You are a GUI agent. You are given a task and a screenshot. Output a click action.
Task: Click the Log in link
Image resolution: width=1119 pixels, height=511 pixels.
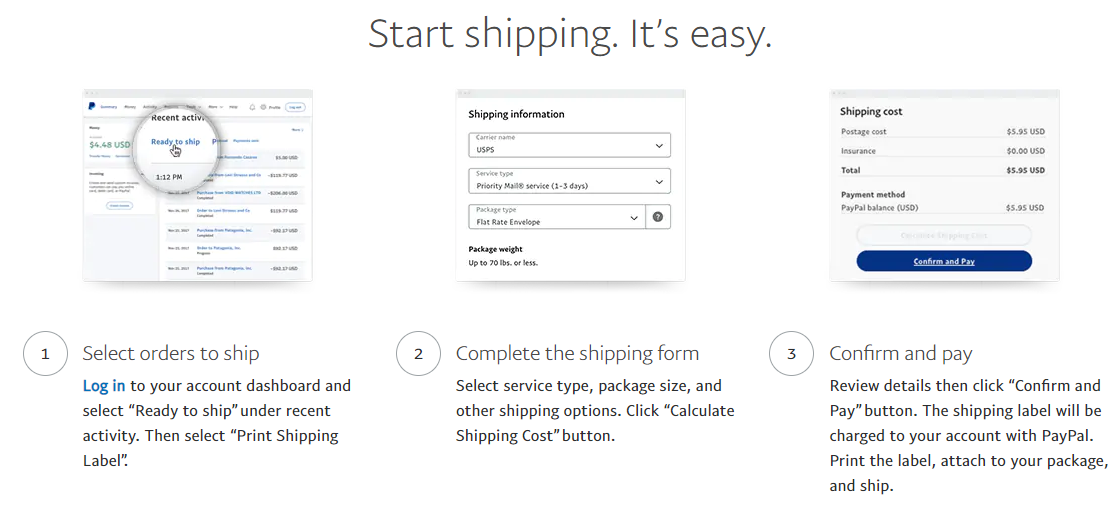click(x=104, y=386)
